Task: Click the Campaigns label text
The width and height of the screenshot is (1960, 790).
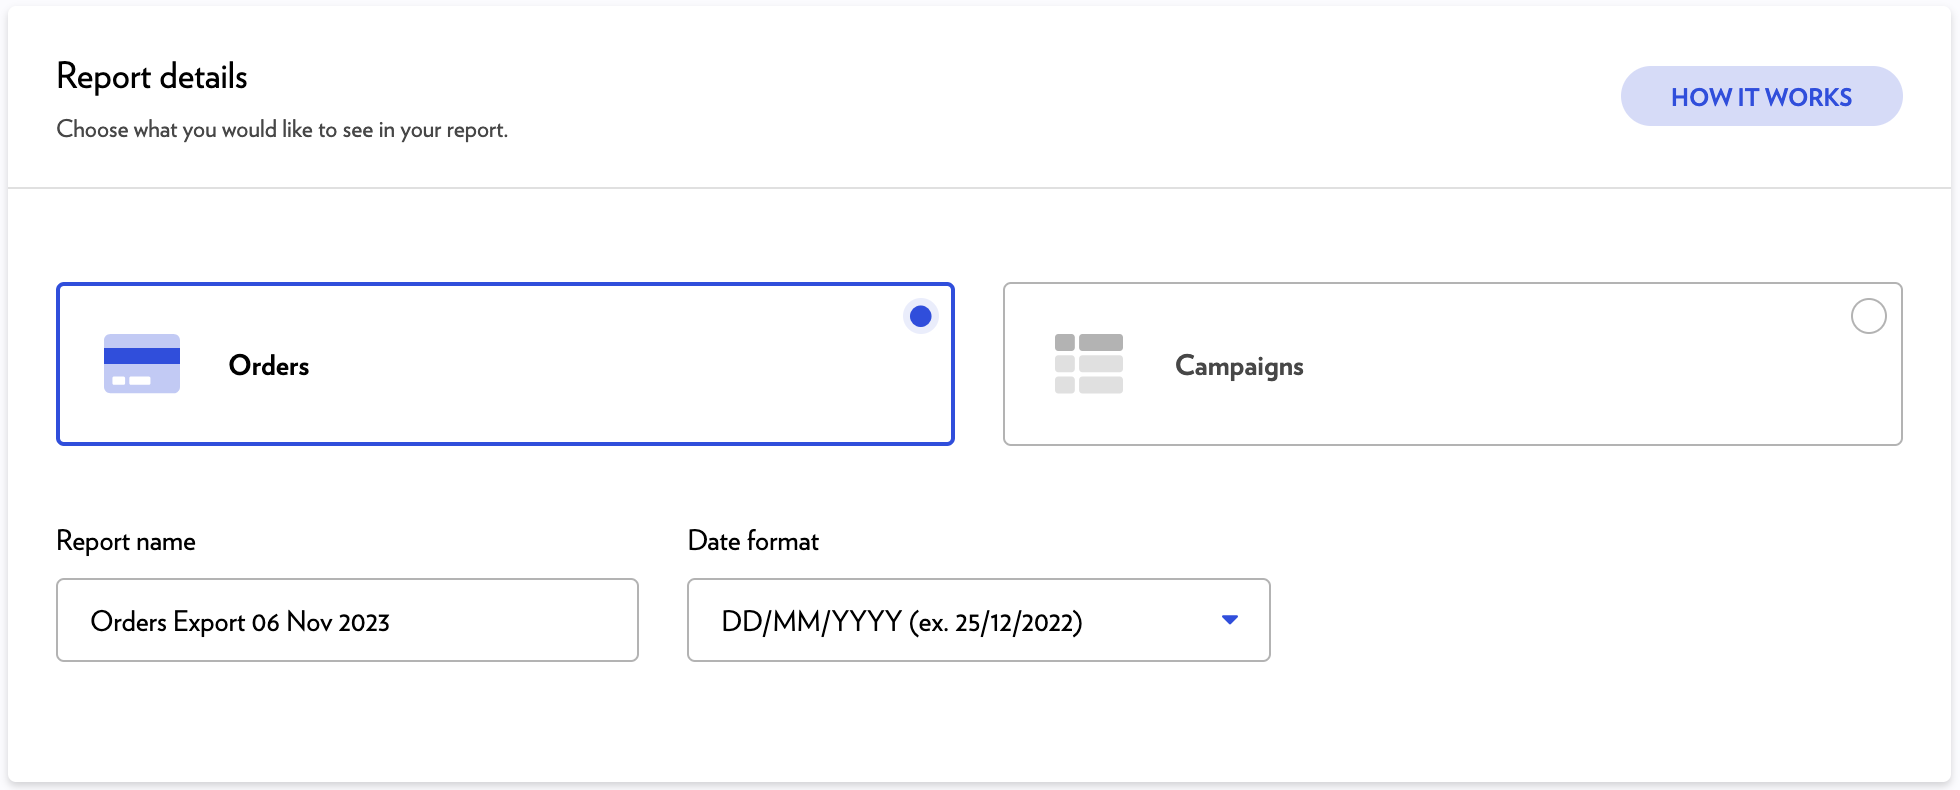Action: click(1239, 366)
